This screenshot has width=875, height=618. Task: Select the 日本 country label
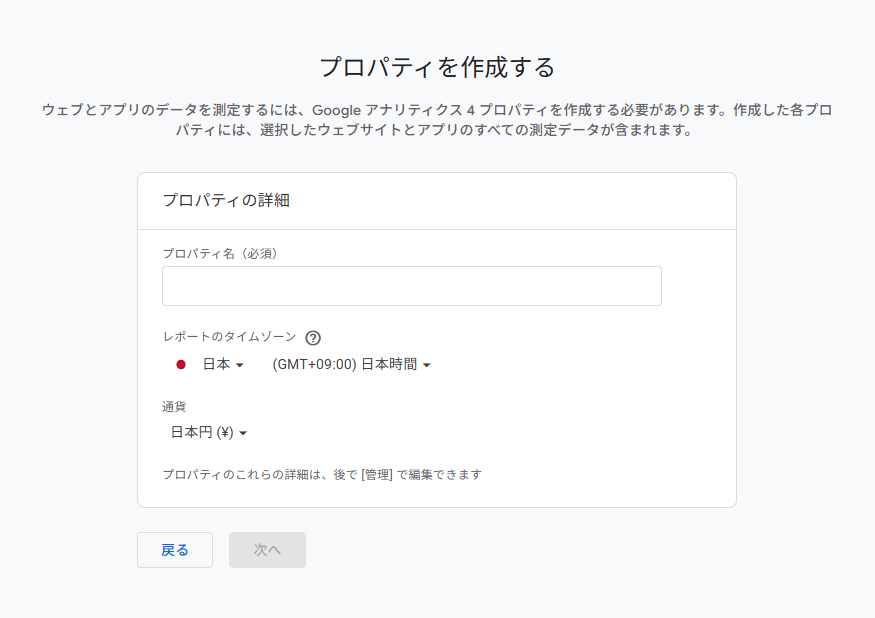[x=217, y=365]
